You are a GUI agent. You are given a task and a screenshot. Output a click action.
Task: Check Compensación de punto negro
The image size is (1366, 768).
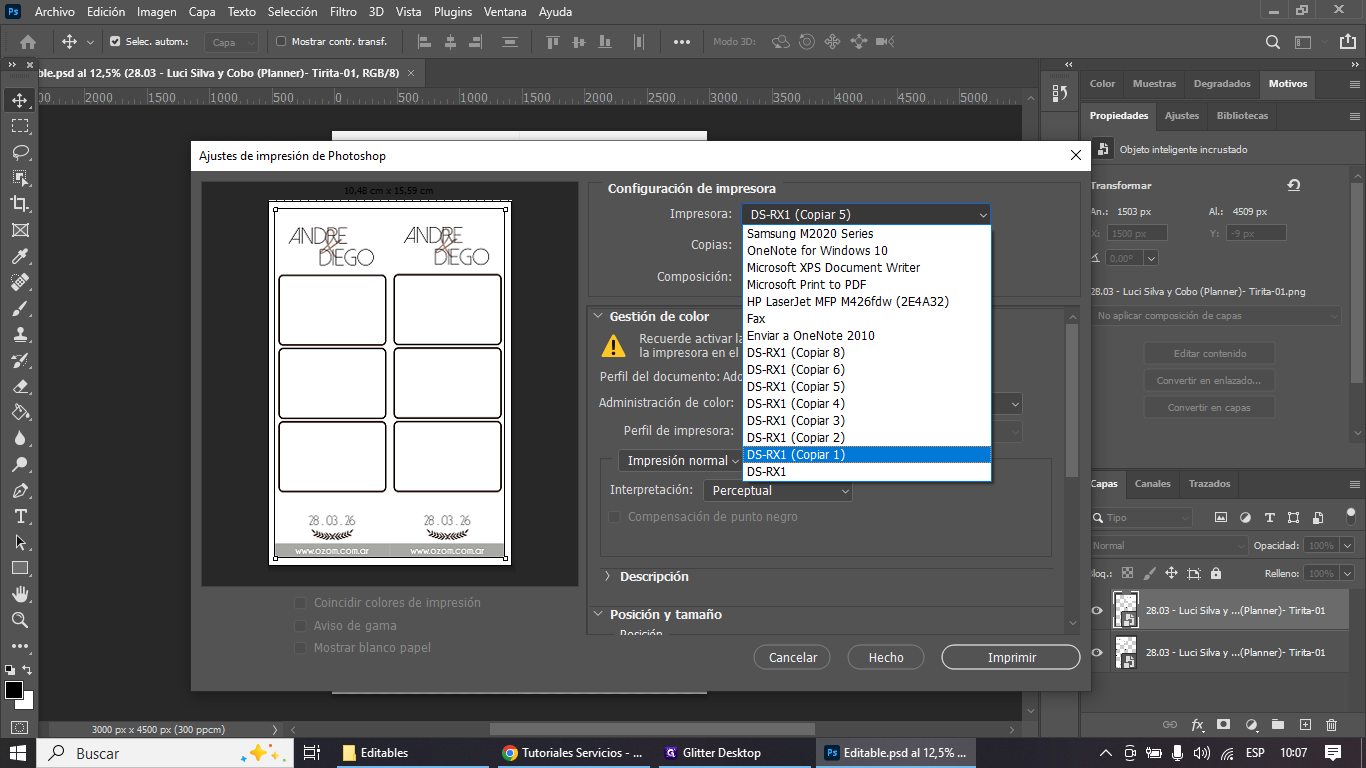615,517
